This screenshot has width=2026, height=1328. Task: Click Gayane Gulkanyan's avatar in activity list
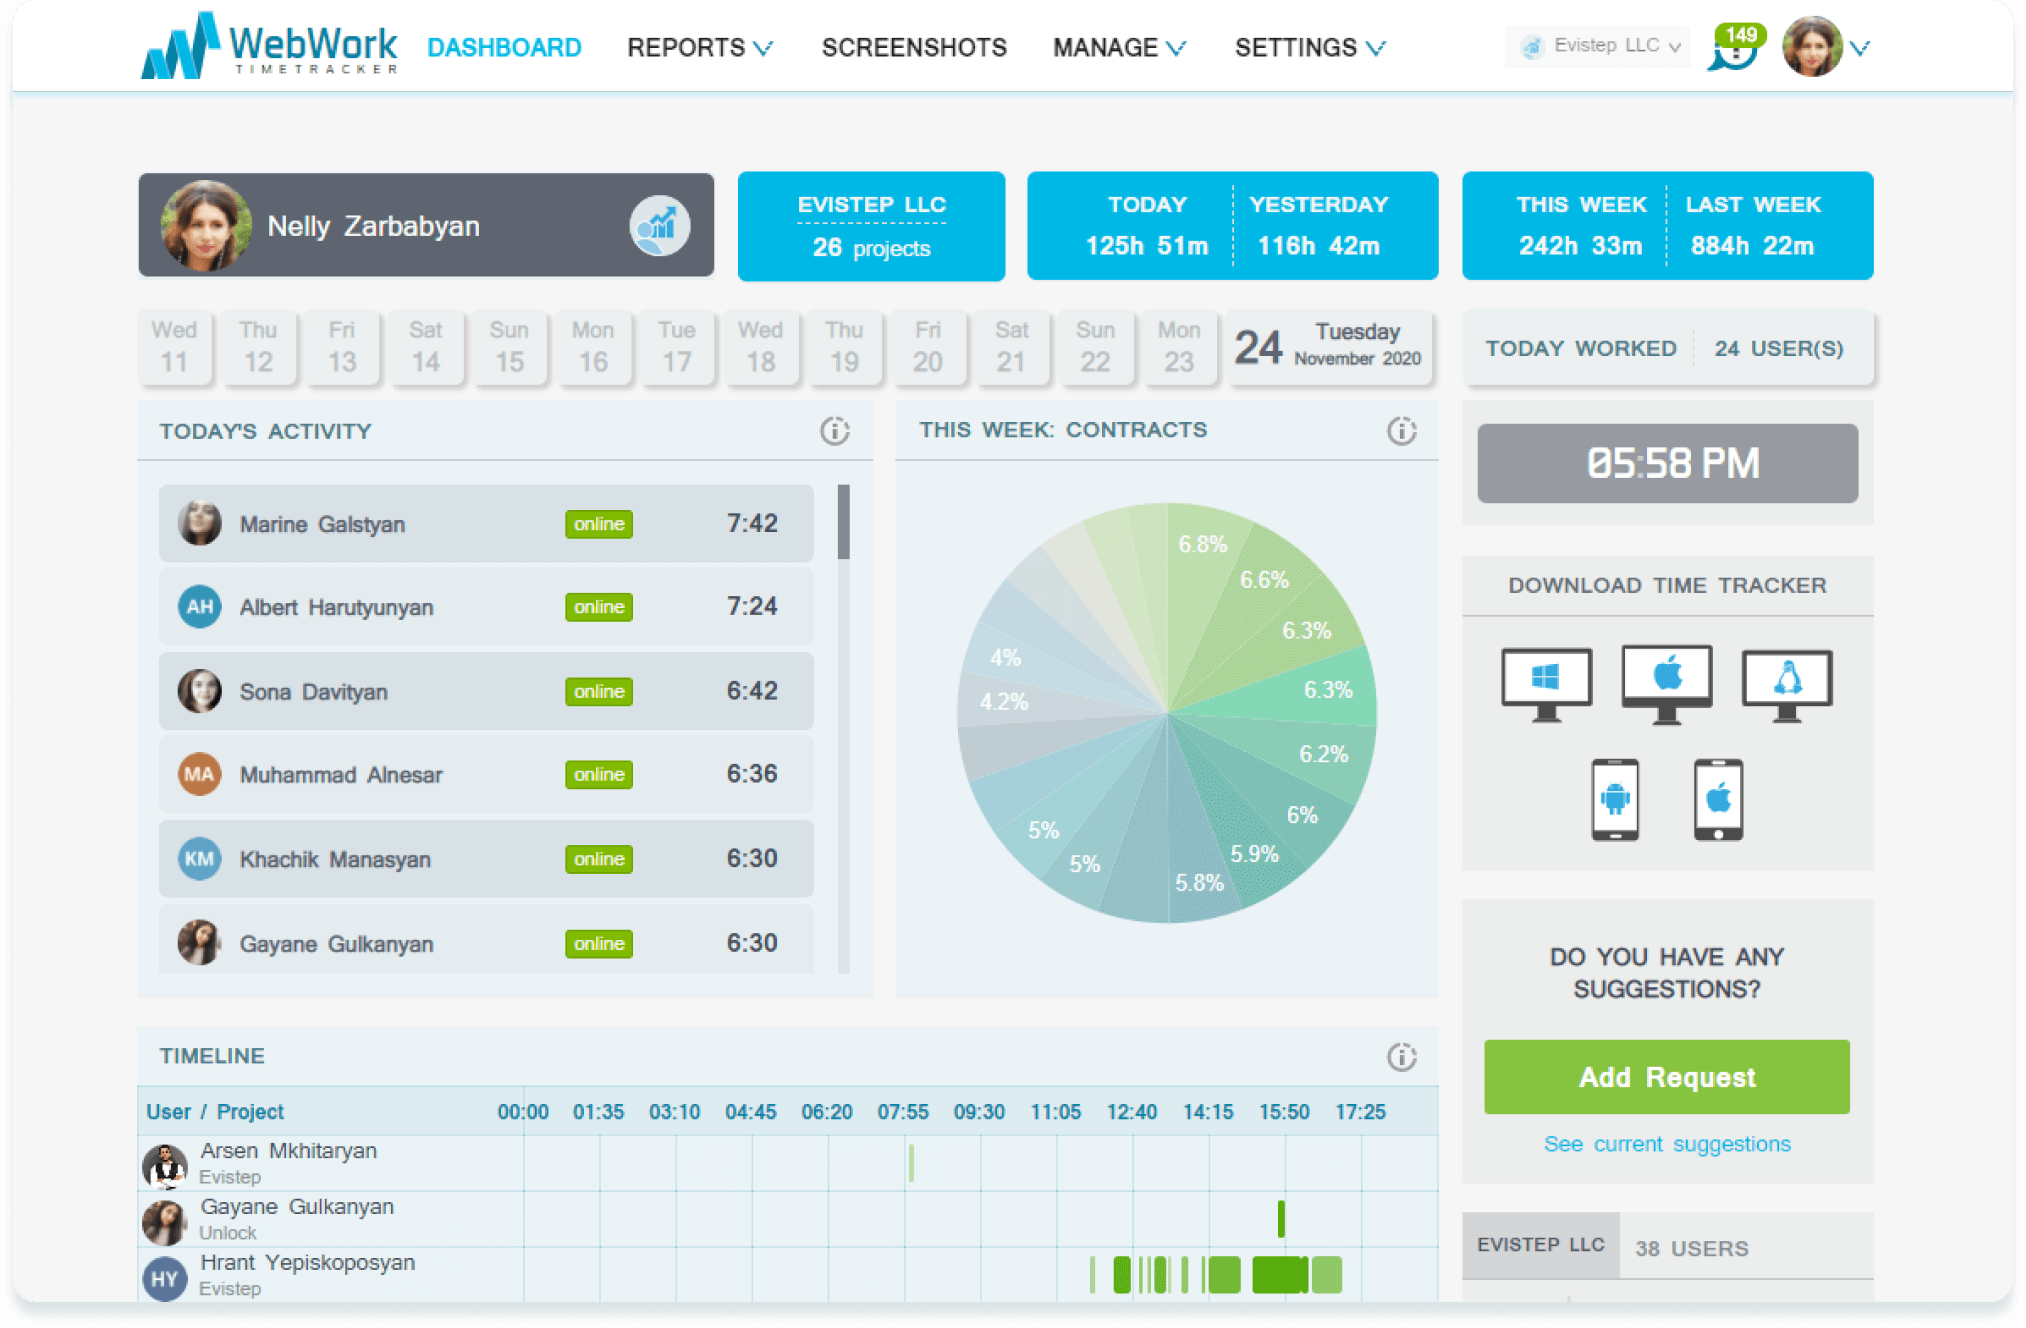(199, 943)
